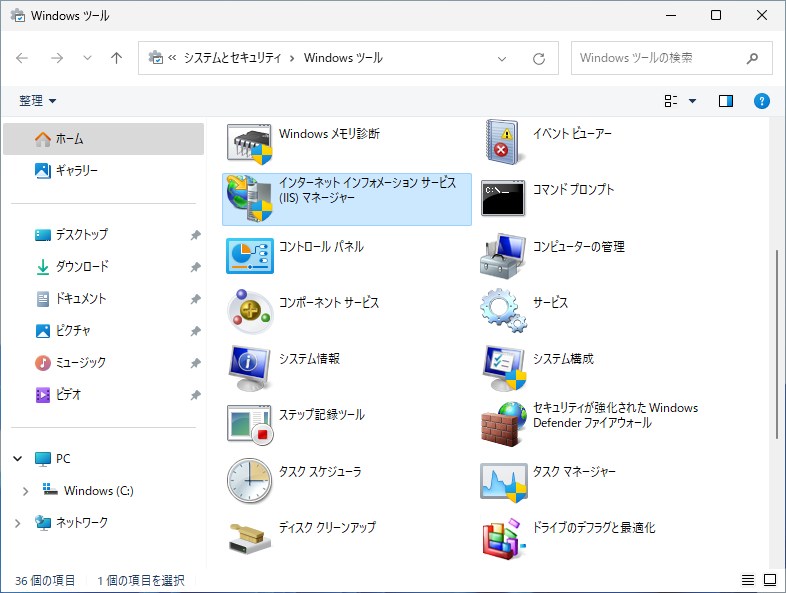Click the ダウンロード pin icon
Viewport: 786px width, 593px height.
click(x=195, y=267)
